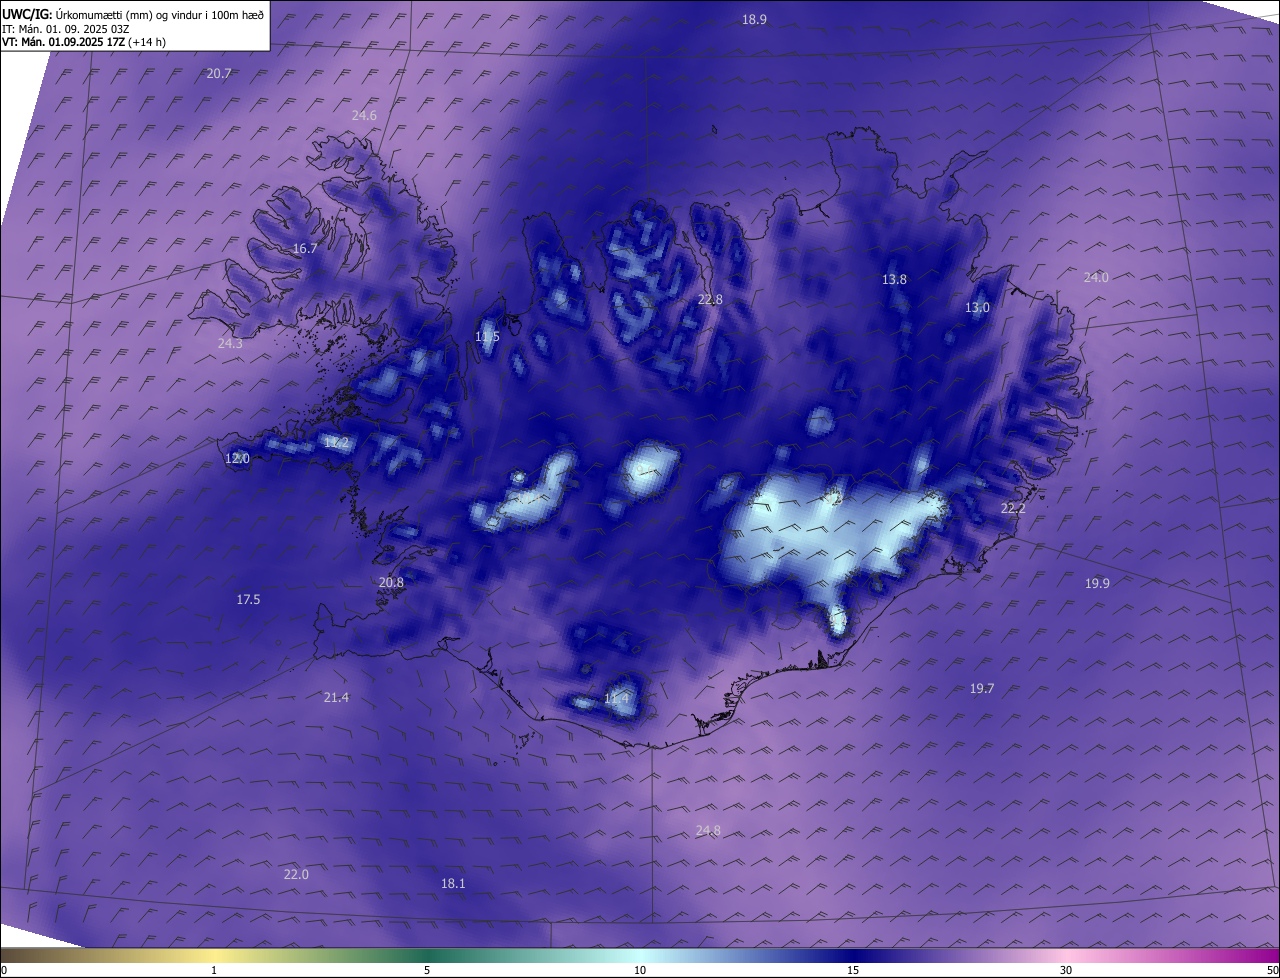This screenshot has height=978, width=1280.
Task: Click the 12.0 value at the peninsula tip
Action: [x=237, y=459]
